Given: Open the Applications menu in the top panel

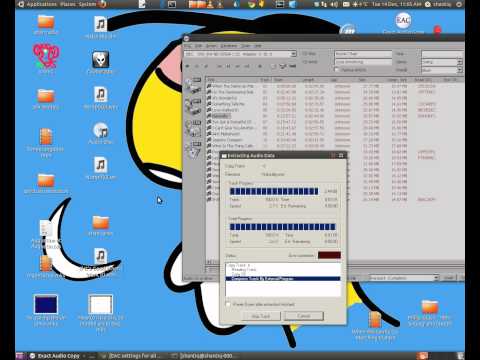Looking at the screenshot, I should click(42, 4).
